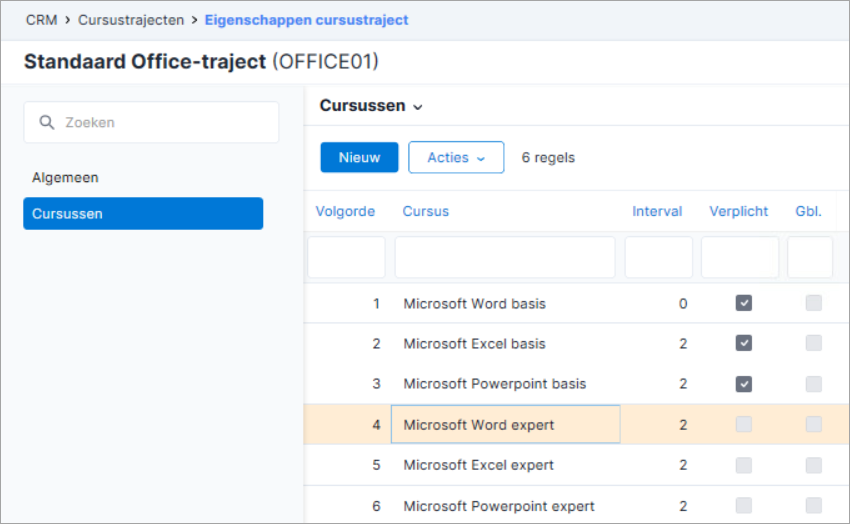Check Gbl. for Microsoft Powerpoint basis

814,384
